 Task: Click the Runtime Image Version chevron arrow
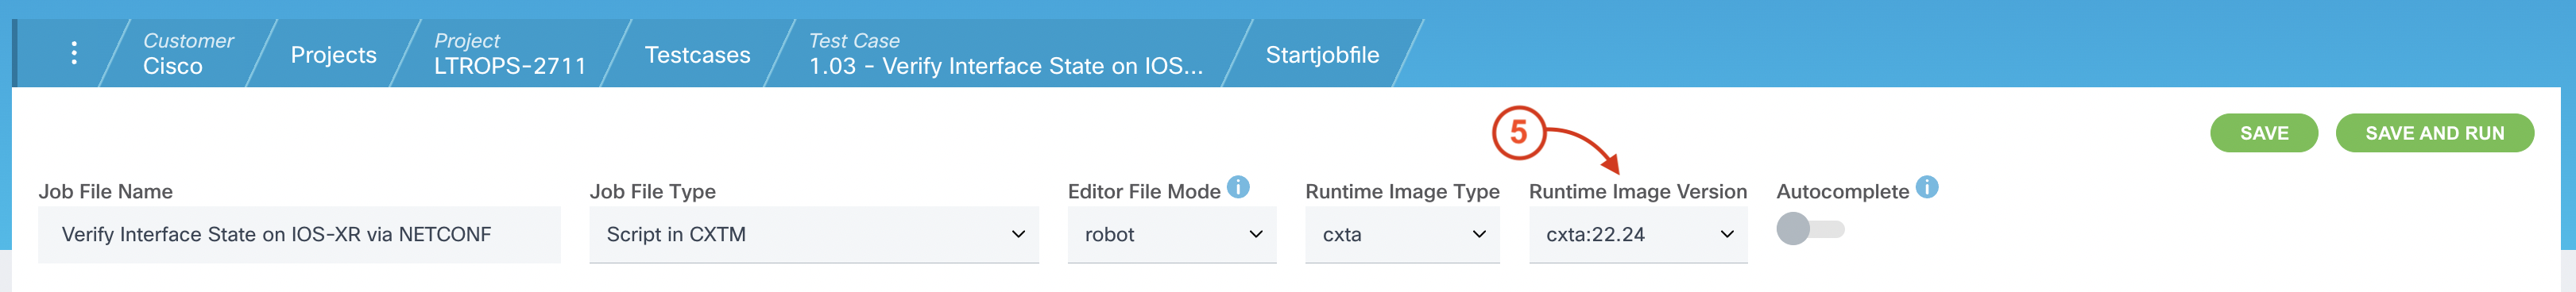1727,234
